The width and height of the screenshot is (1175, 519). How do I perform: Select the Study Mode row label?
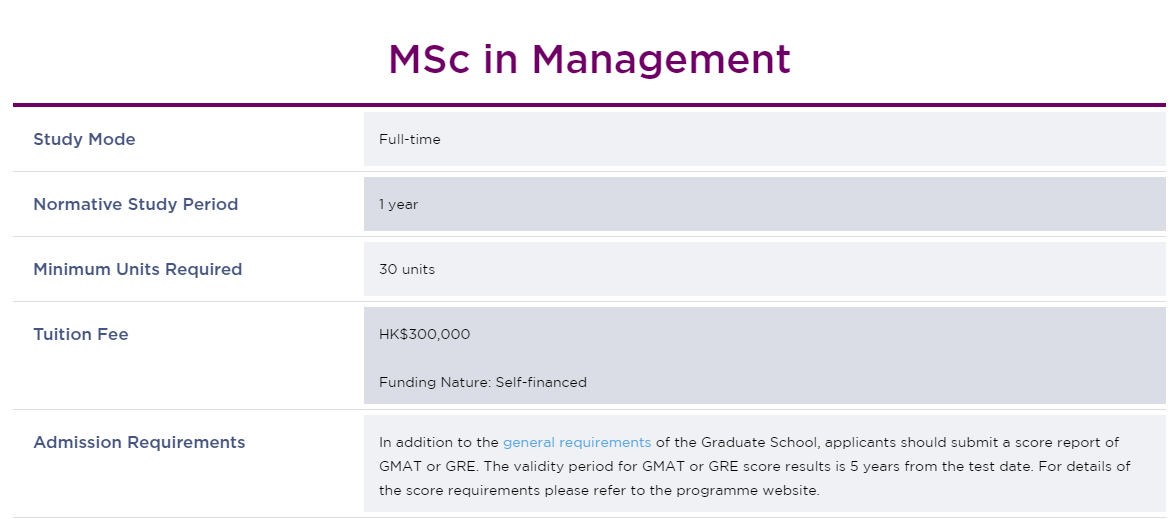84,139
